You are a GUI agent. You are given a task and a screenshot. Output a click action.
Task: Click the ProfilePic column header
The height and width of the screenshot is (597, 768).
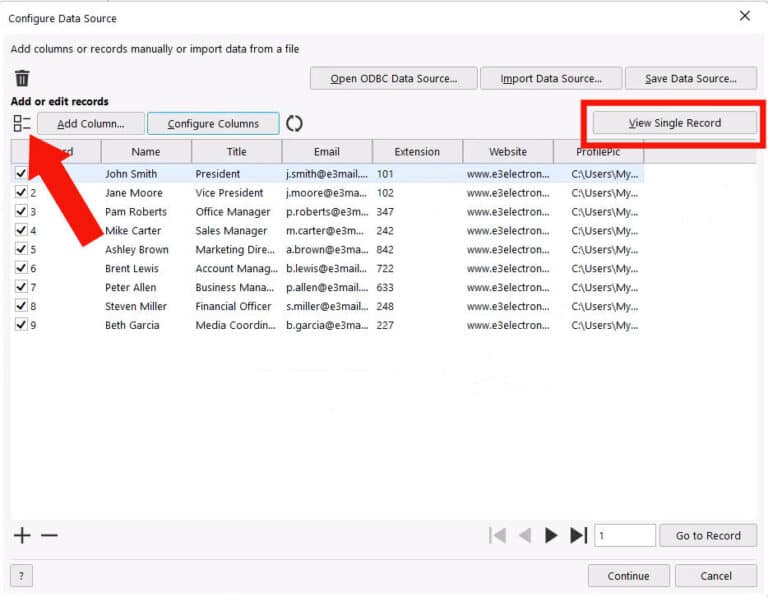coord(598,152)
